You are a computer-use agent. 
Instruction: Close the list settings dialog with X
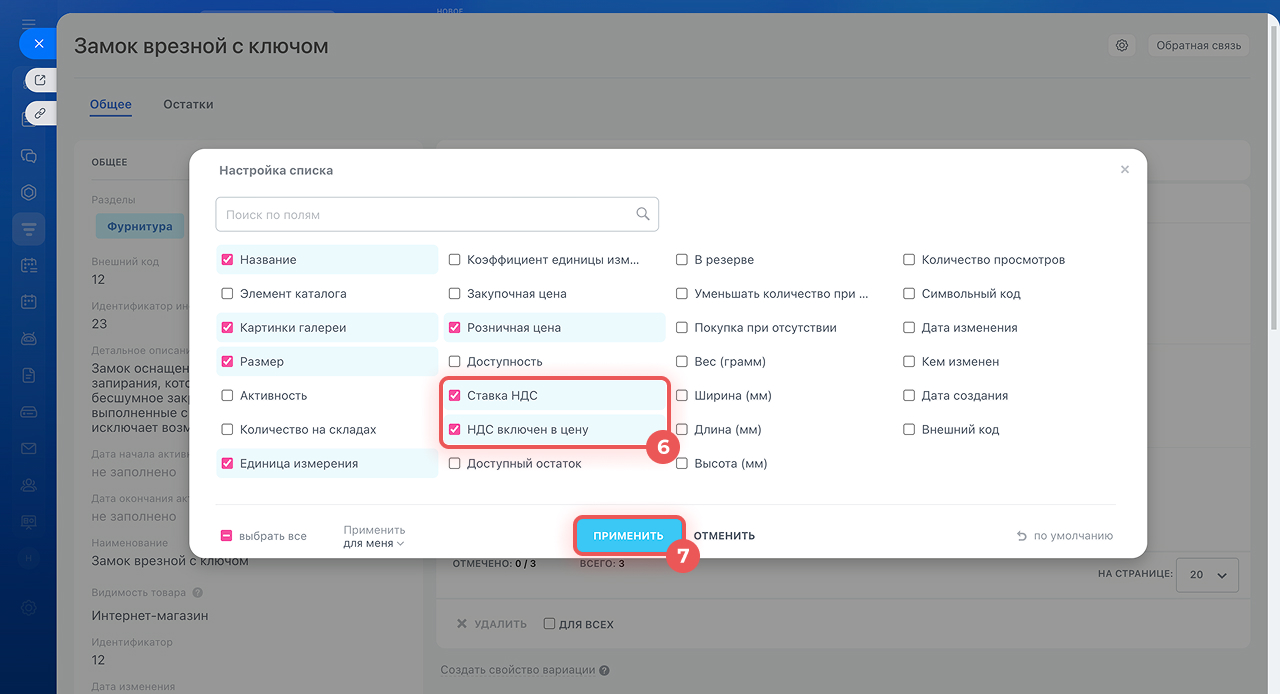coord(1125,170)
